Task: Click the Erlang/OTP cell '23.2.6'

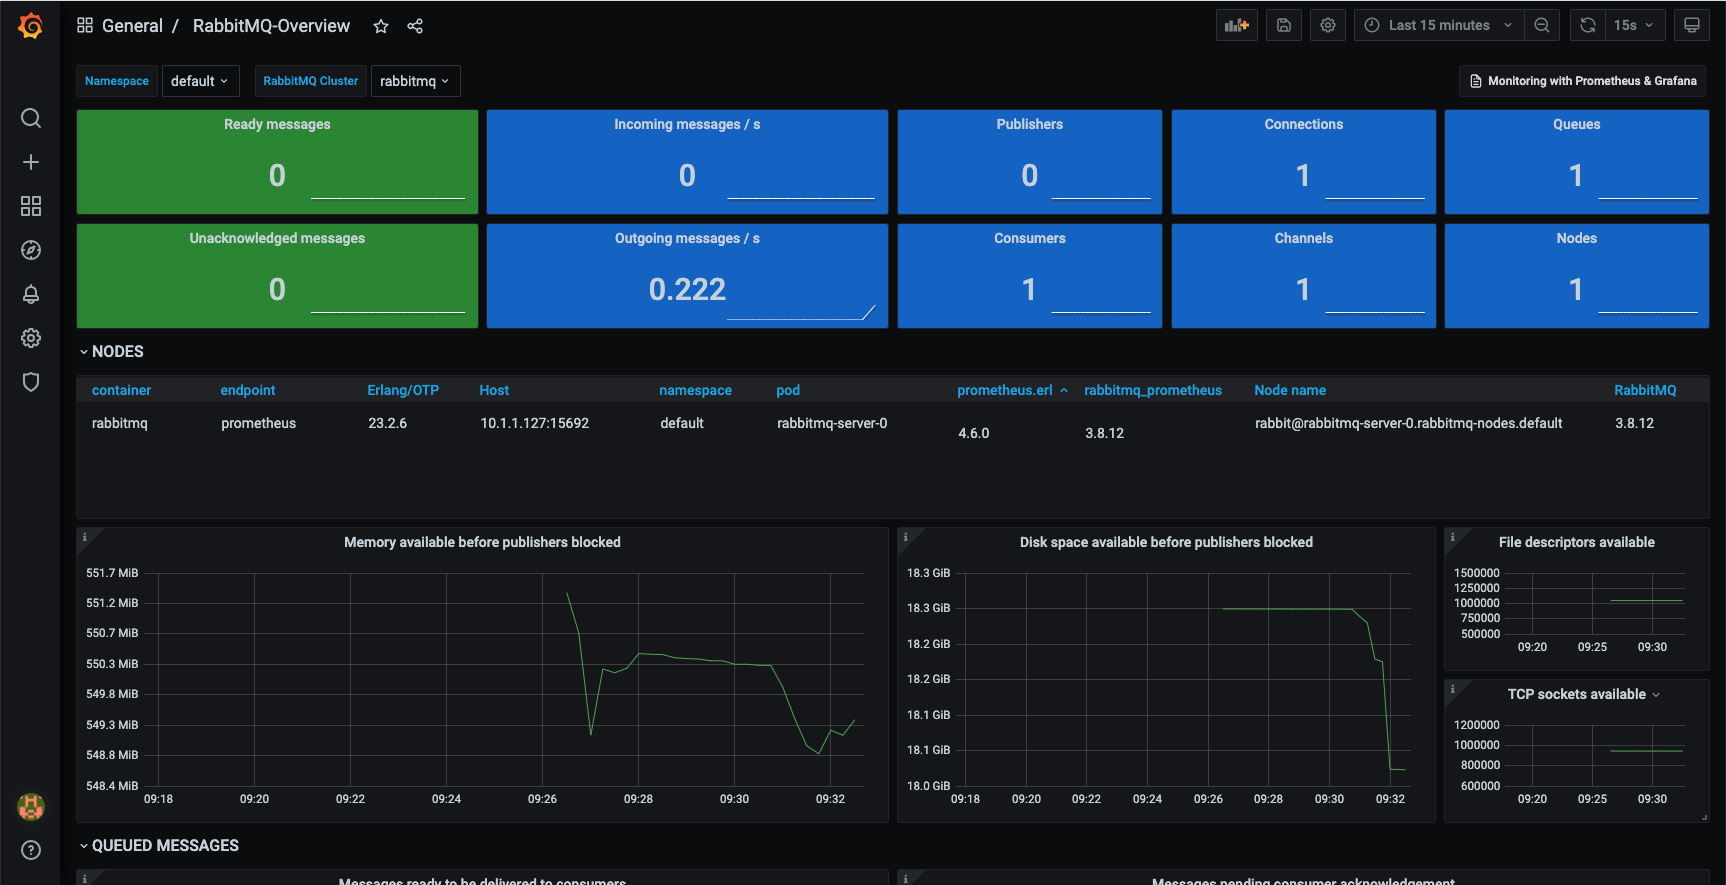Action: (387, 423)
